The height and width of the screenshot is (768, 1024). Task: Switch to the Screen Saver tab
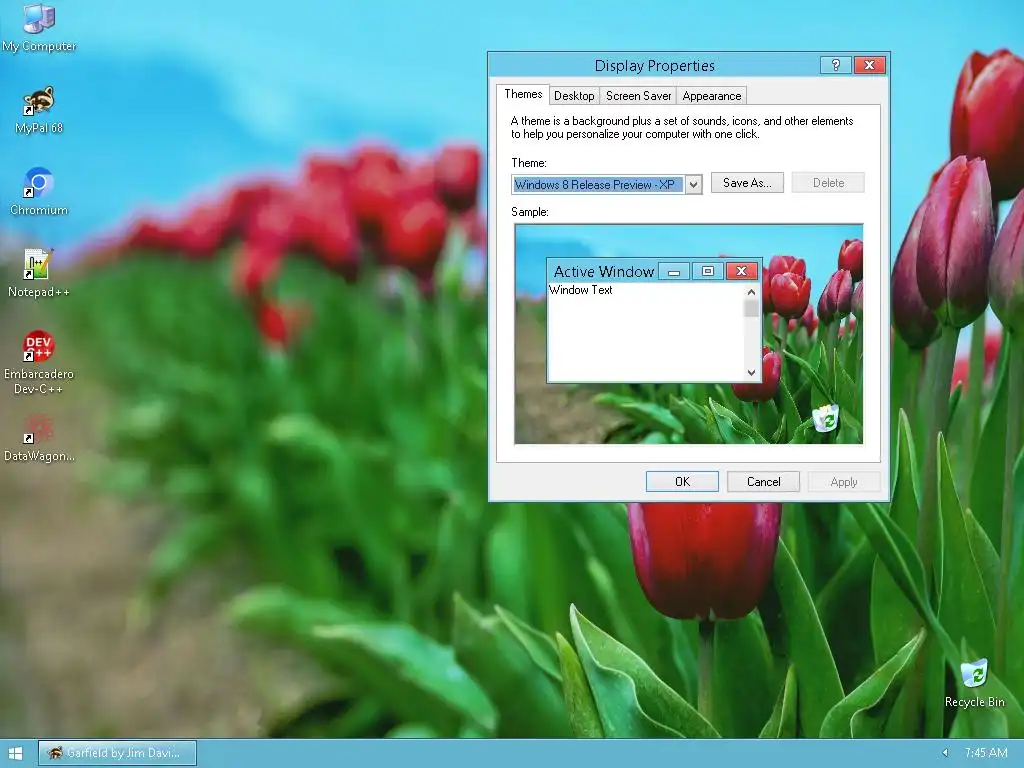coord(638,96)
